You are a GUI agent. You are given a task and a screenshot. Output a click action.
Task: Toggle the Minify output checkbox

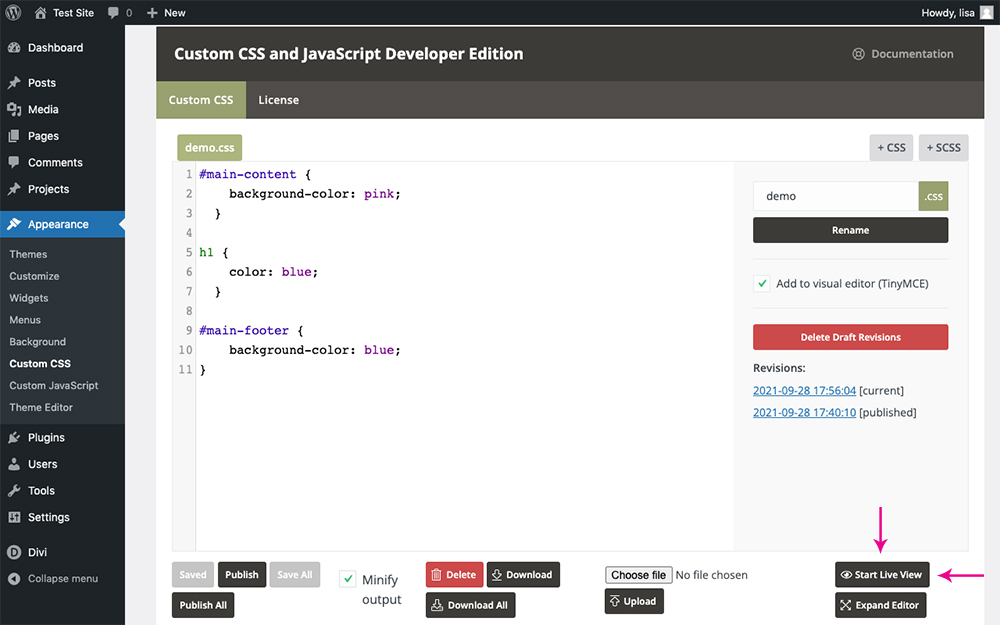[x=348, y=579]
